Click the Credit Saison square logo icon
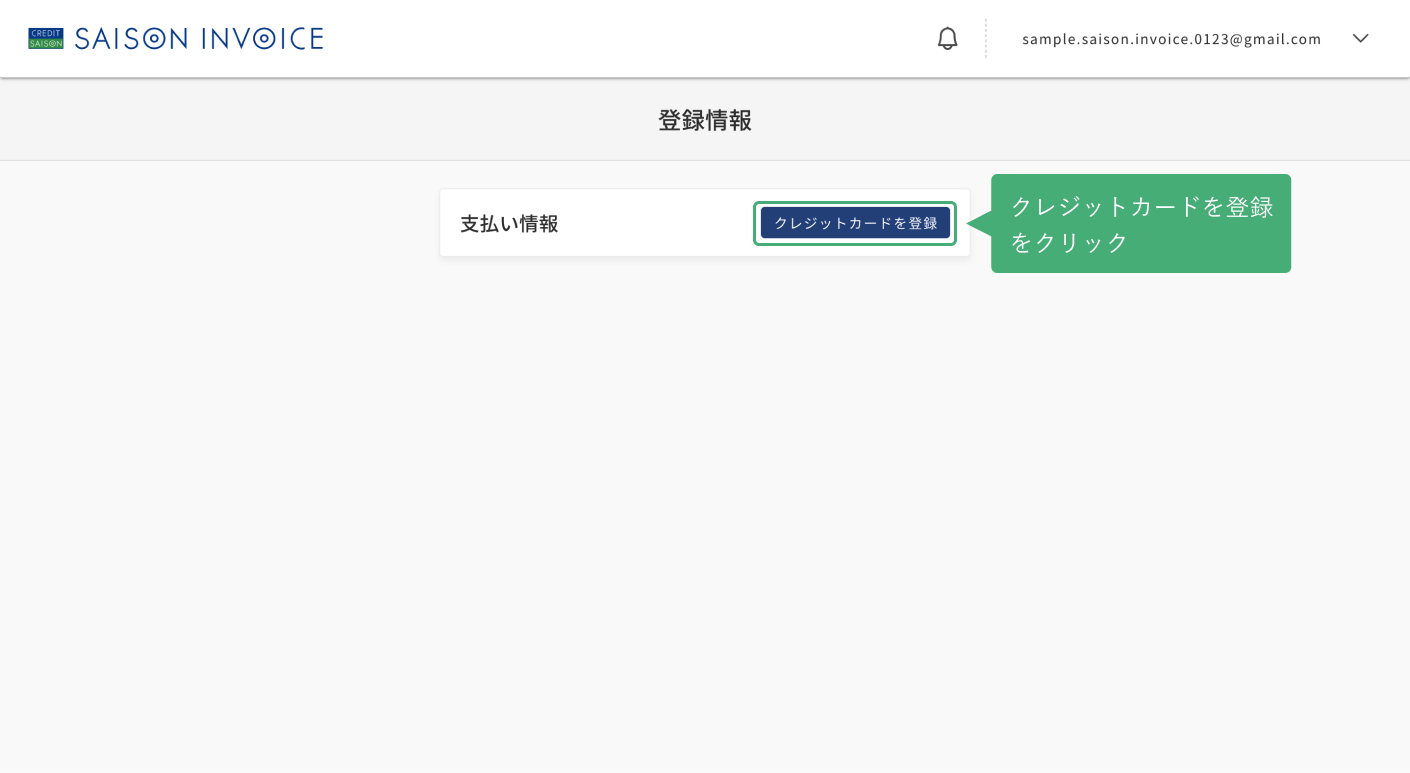The width and height of the screenshot is (1410, 773). point(46,39)
